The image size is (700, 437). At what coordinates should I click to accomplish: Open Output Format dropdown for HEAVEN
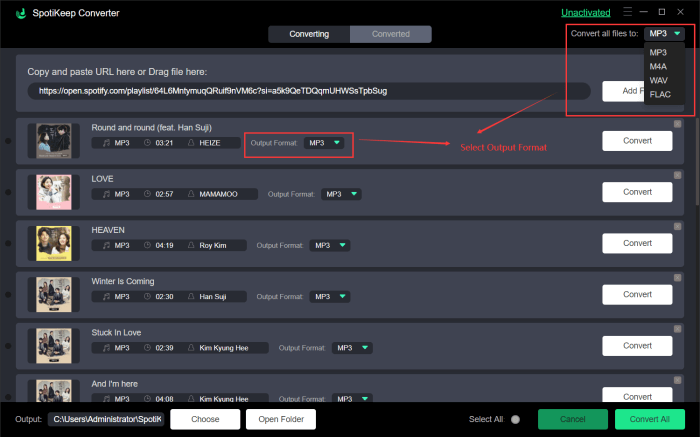(329, 245)
